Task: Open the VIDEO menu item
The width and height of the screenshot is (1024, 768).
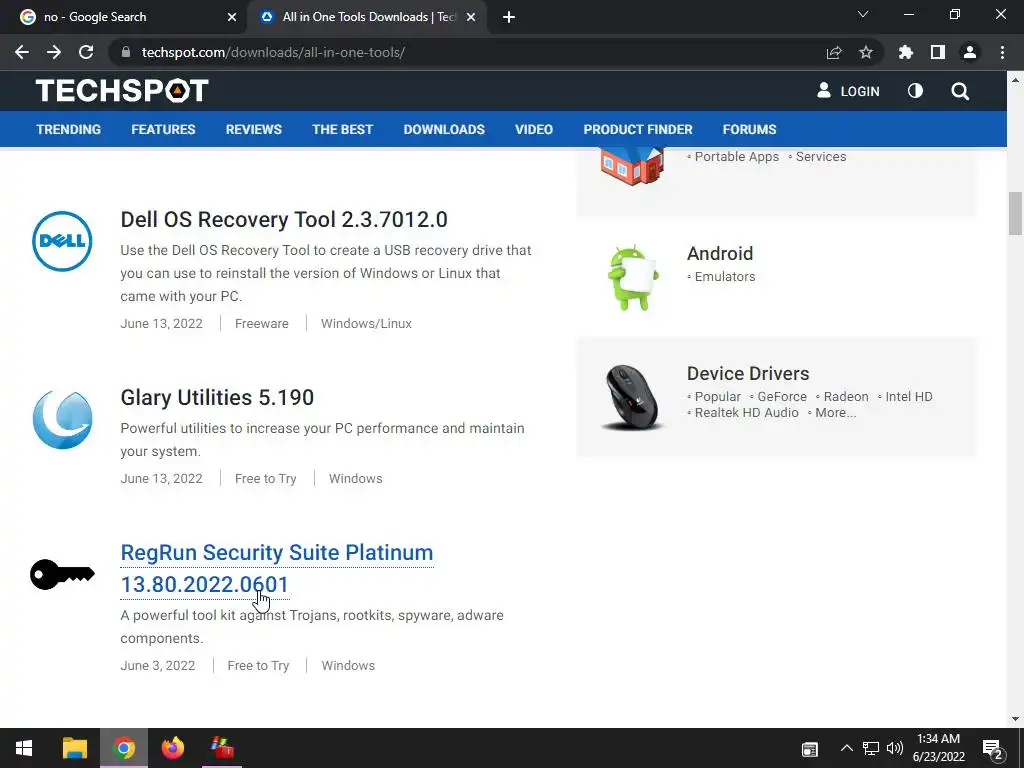Action: 534,129
